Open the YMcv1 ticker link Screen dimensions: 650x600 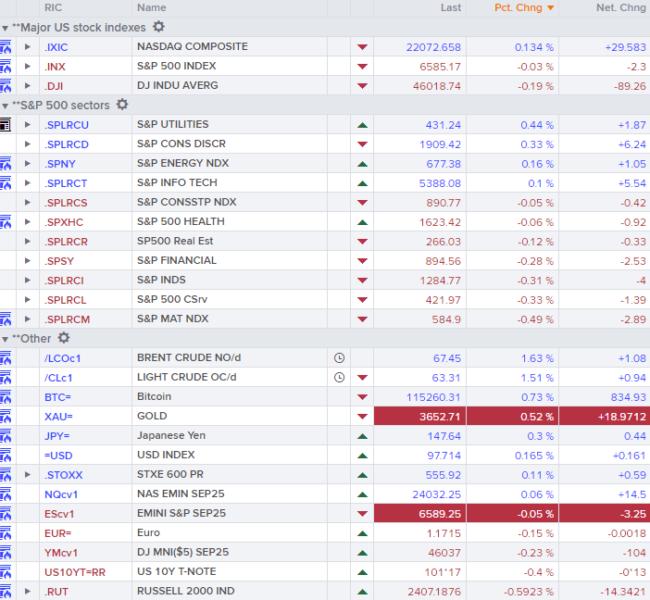click(61, 553)
